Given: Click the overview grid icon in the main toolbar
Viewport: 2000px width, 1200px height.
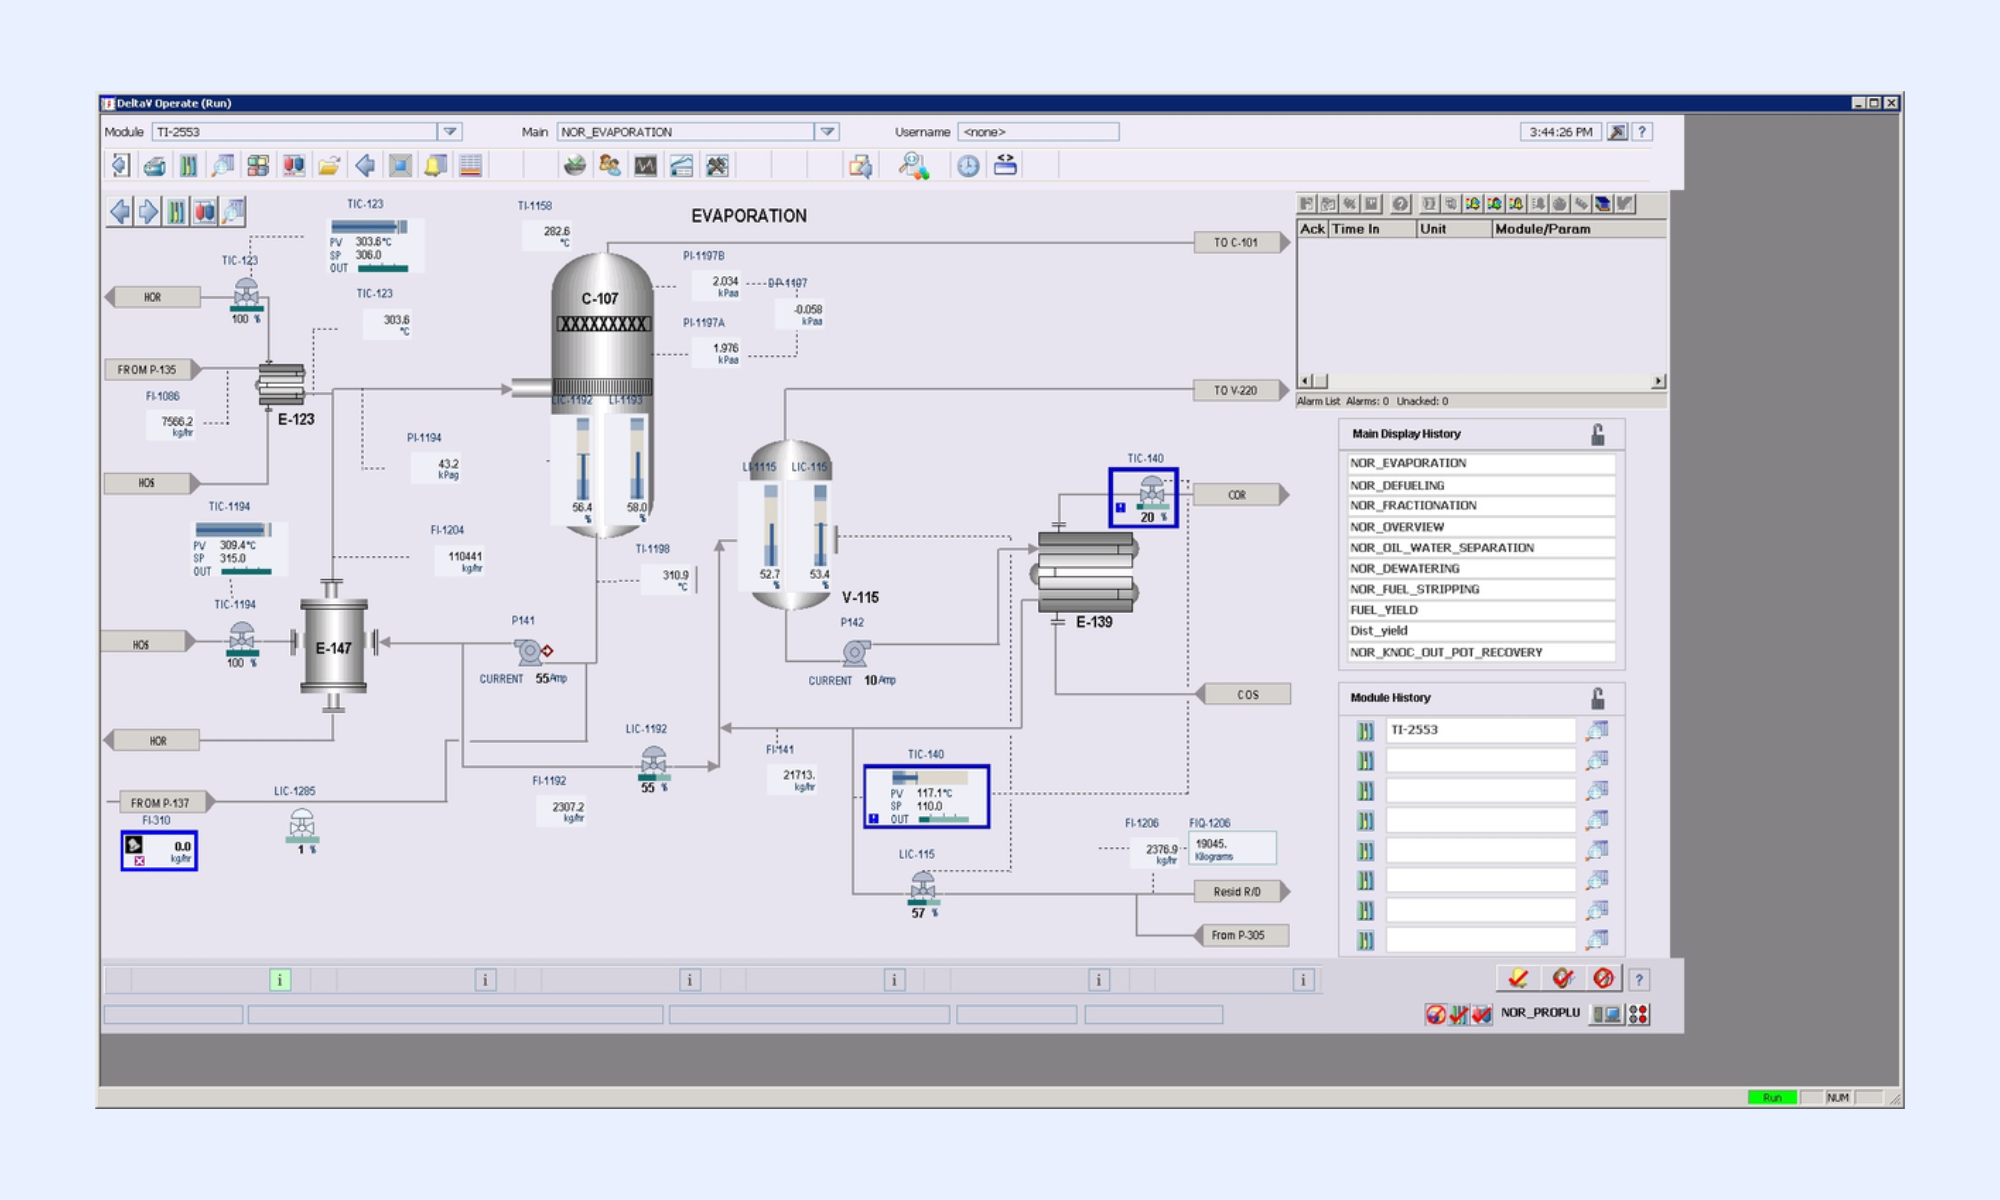Looking at the screenshot, I should pyautogui.click(x=258, y=166).
